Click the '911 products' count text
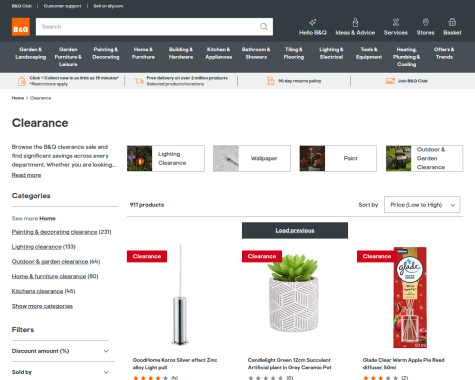This screenshot has height=380, width=475. pyautogui.click(x=147, y=205)
